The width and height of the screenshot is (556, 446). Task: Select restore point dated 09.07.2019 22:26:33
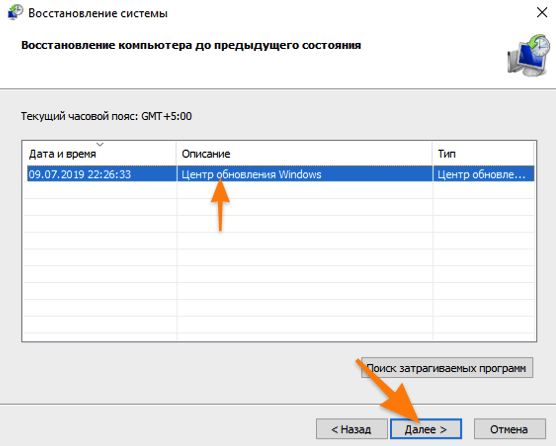click(281, 174)
